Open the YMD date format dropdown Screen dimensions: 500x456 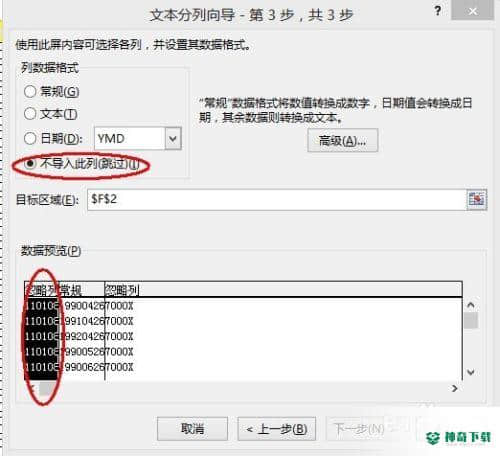click(173, 138)
